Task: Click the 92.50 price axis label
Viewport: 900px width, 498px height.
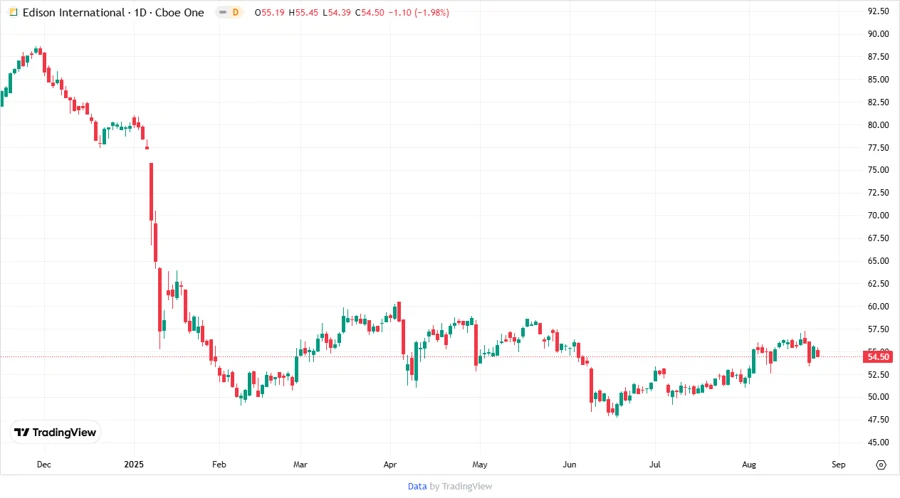Action: pyautogui.click(x=878, y=11)
